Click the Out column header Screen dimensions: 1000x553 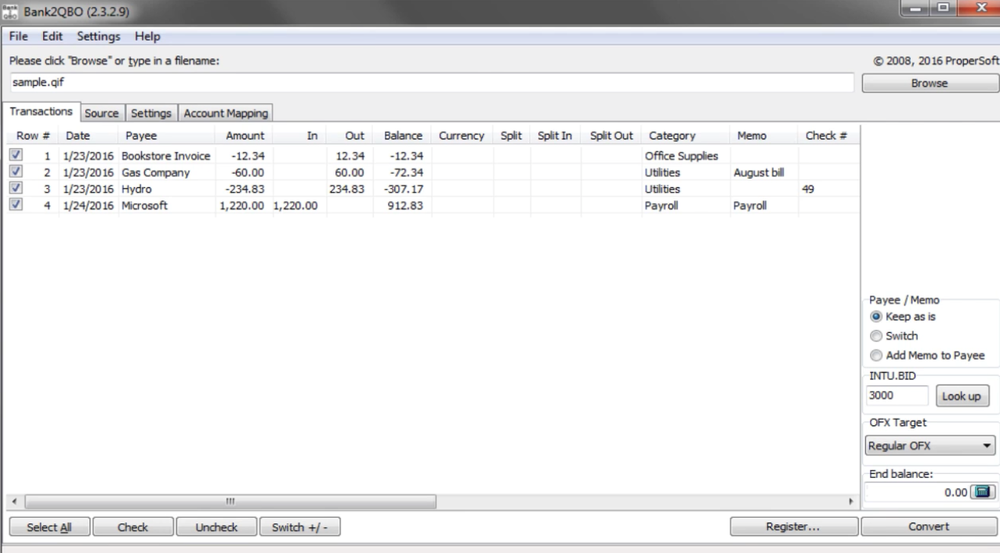tap(349, 135)
